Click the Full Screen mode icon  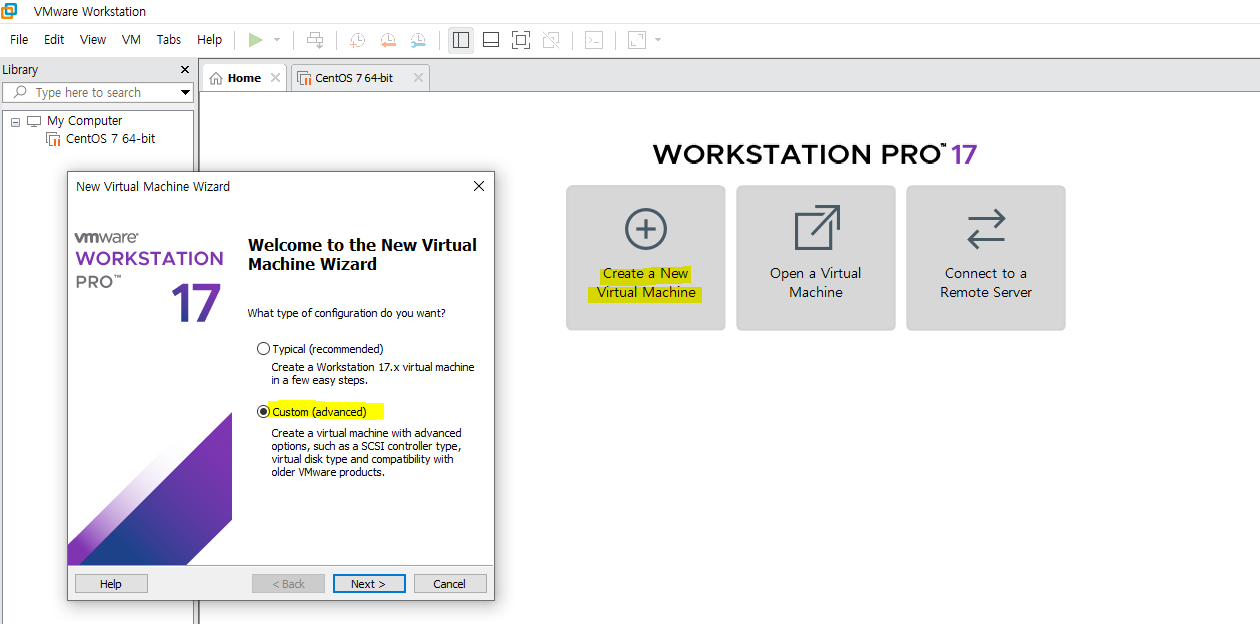(x=521, y=40)
